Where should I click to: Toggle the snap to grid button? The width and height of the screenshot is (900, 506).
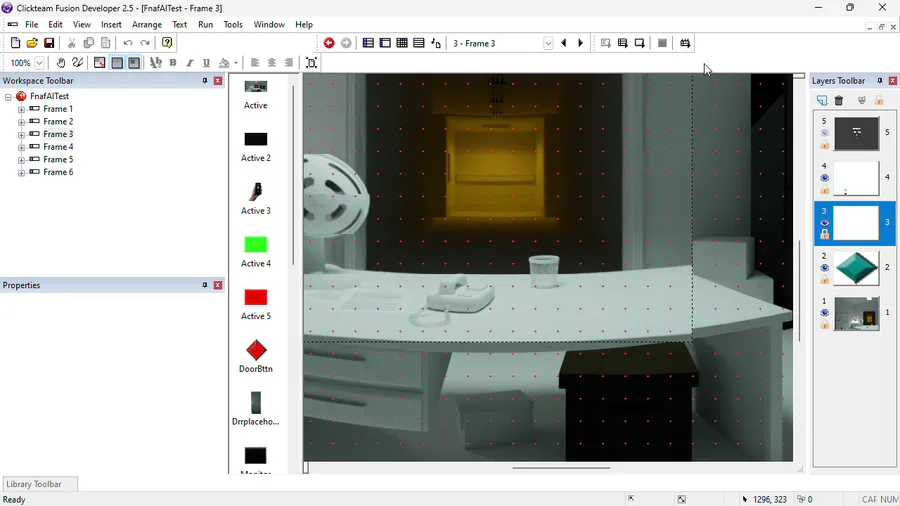tap(134, 63)
